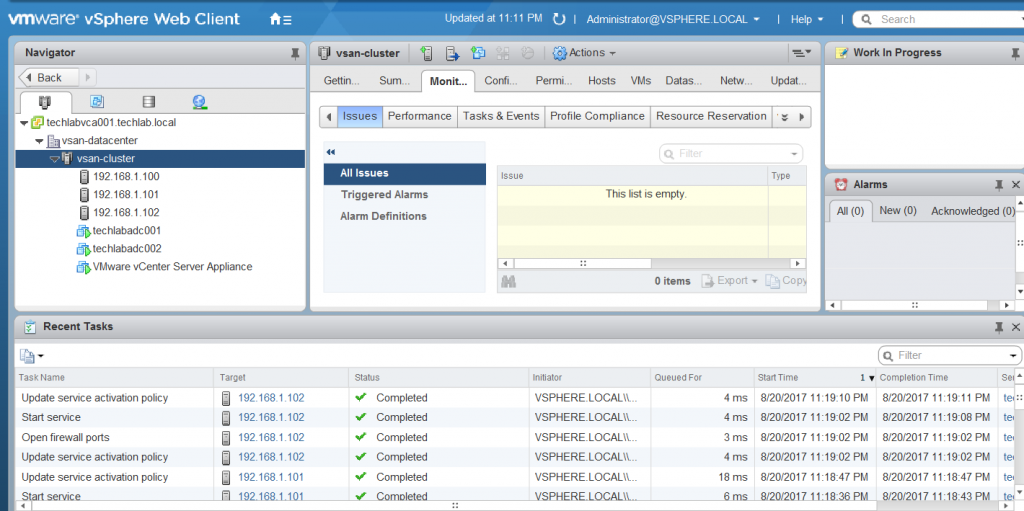Sort by Start Time column header
The width and height of the screenshot is (1024, 511).
pyautogui.click(x=814, y=378)
